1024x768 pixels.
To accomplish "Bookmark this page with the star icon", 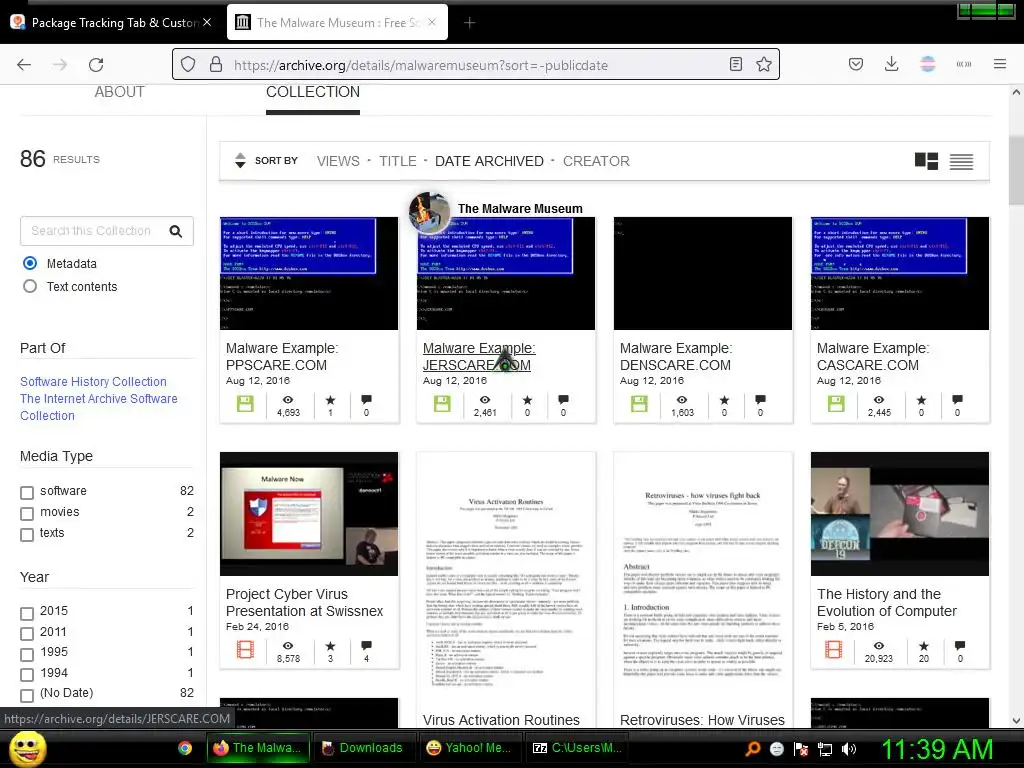I will pyautogui.click(x=763, y=64).
